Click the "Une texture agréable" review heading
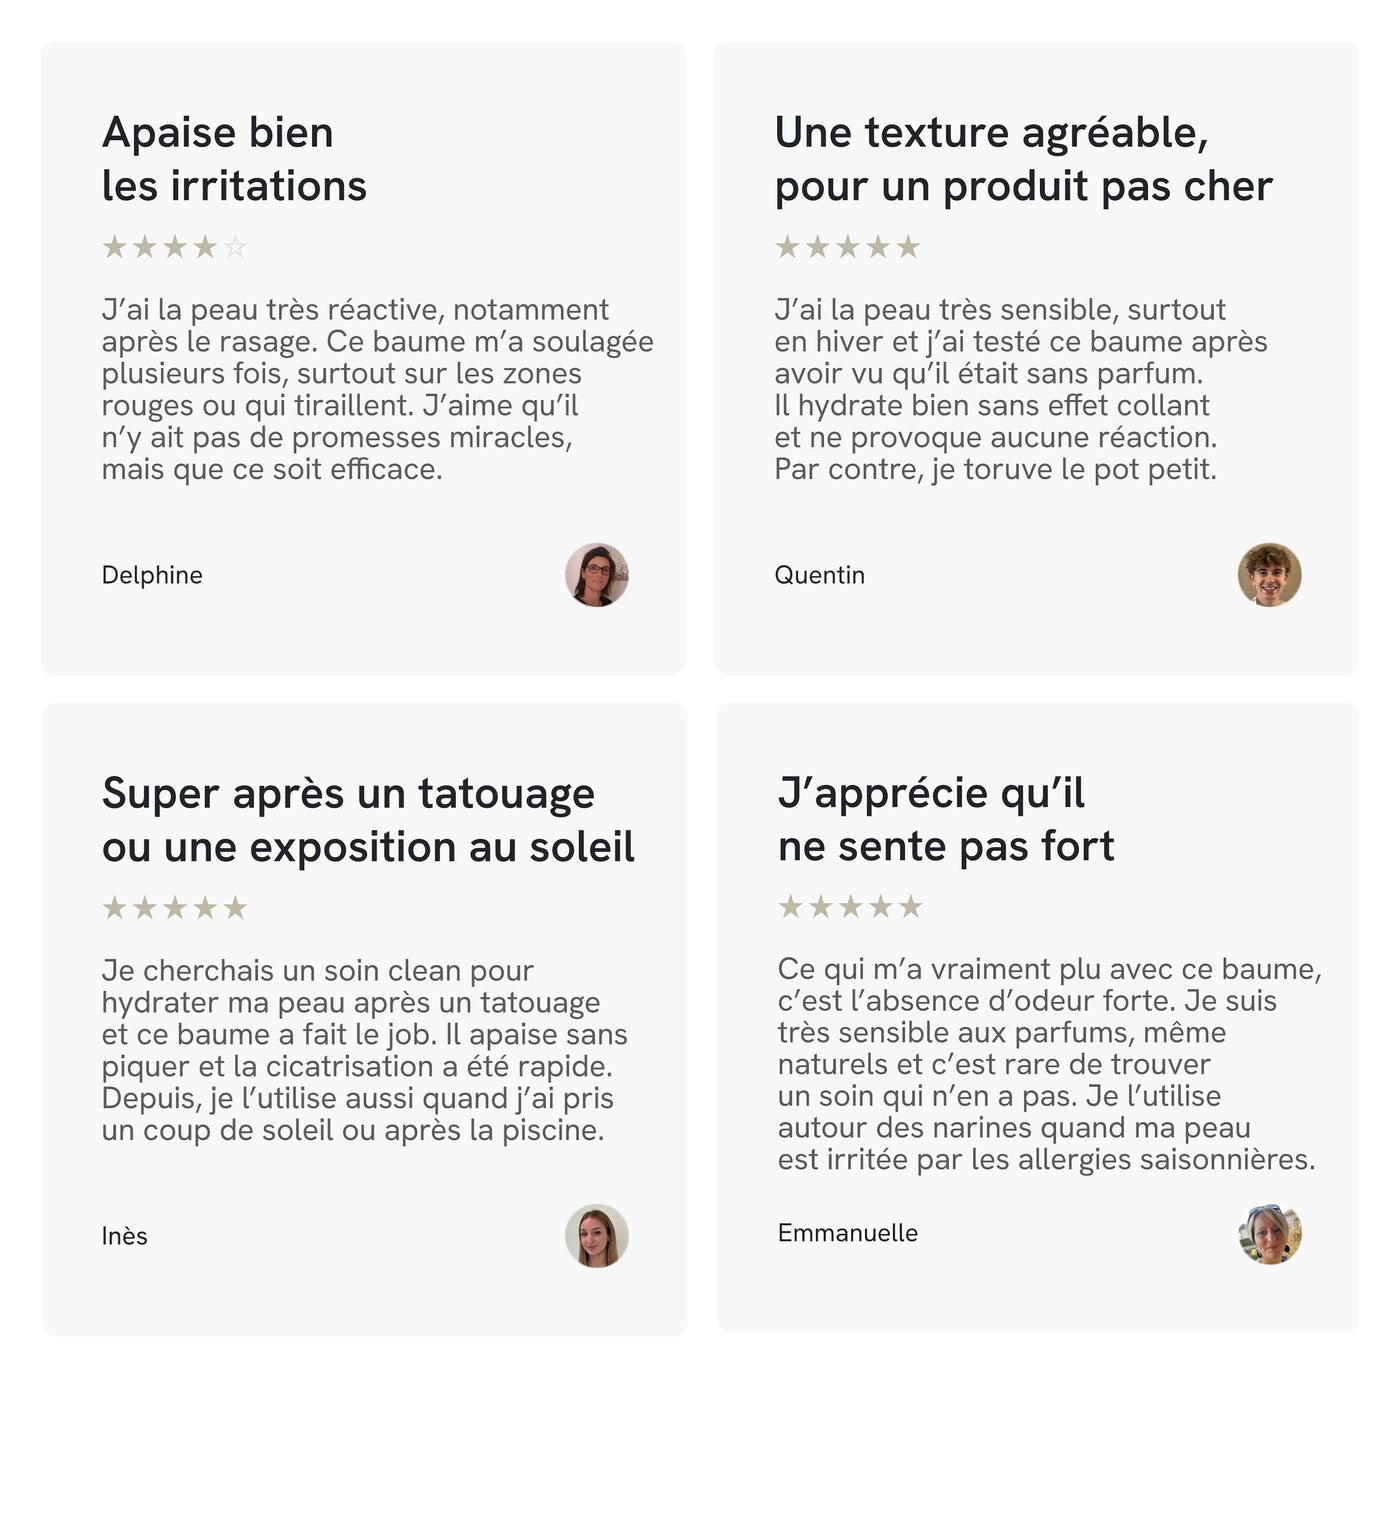This screenshot has width=1400, height=1523. [1023, 159]
